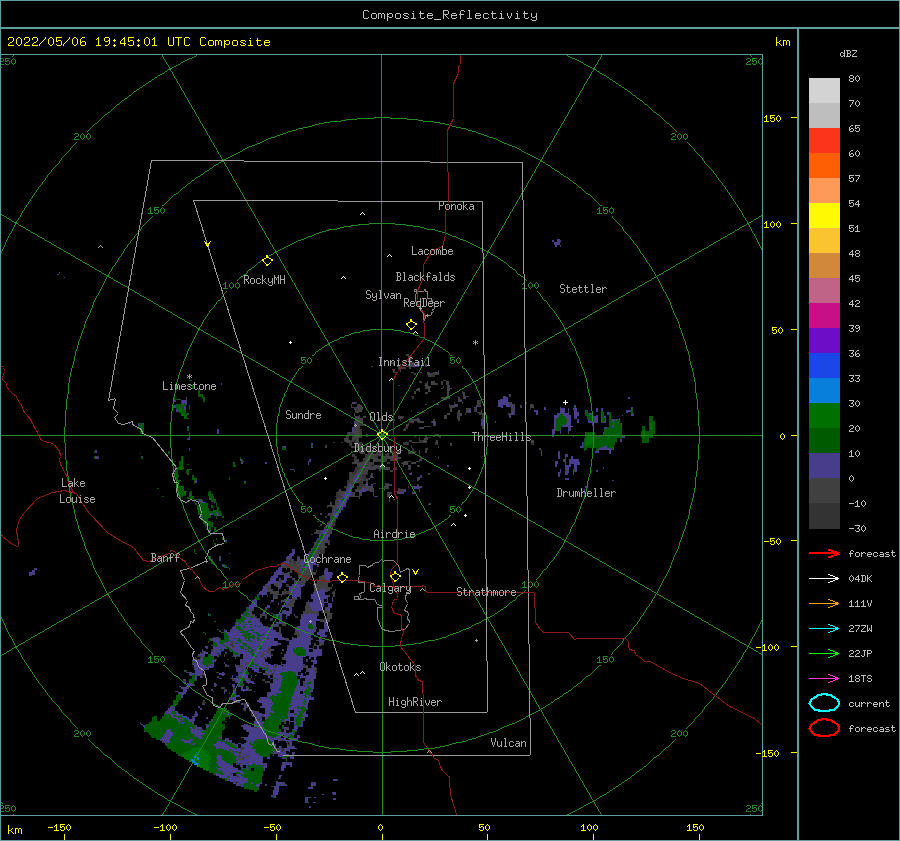Click the dBZ legend heading
The height and width of the screenshot is (841, 900).
click(848, 53)
